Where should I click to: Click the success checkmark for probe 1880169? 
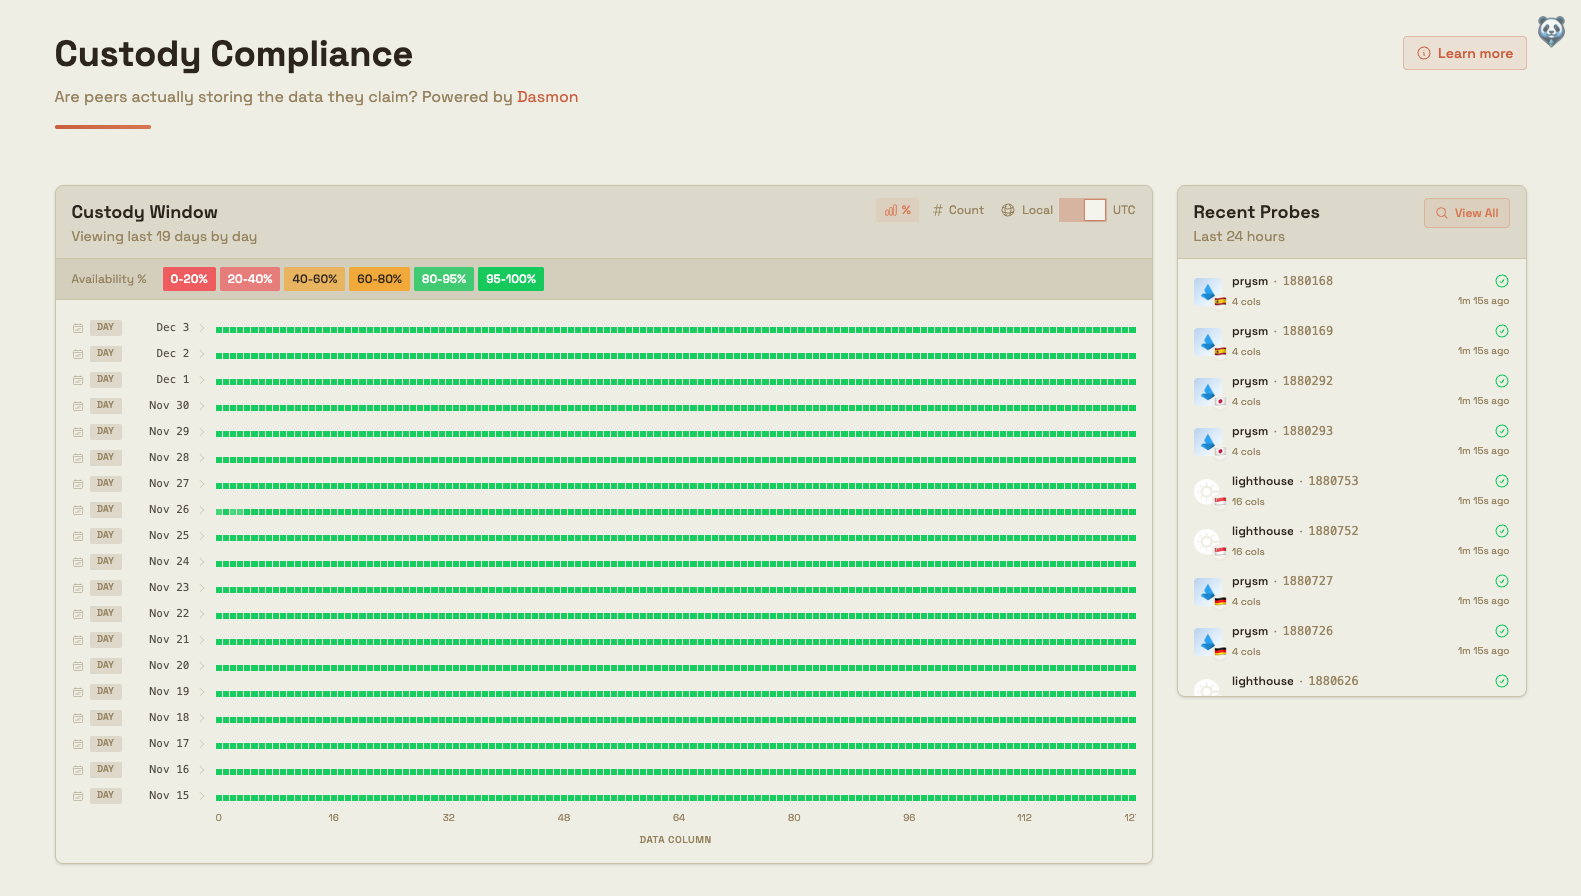(1502, 331)
